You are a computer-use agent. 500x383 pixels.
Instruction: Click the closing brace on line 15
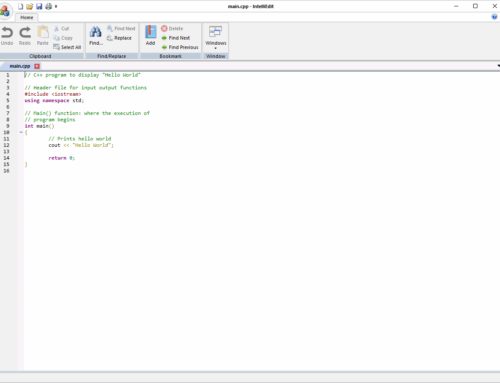click(26, 164)
